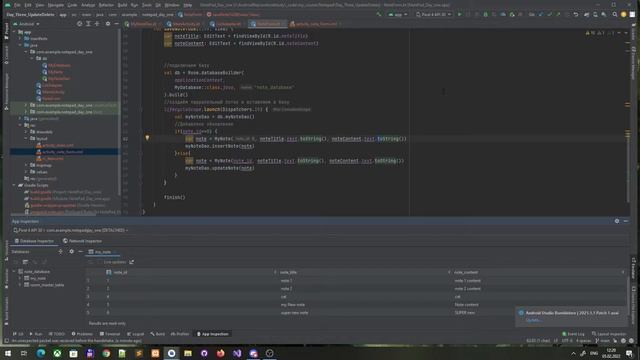Expand the my_note table node
The height and width of the screenshot is (360, 640).
click(20, 278)
